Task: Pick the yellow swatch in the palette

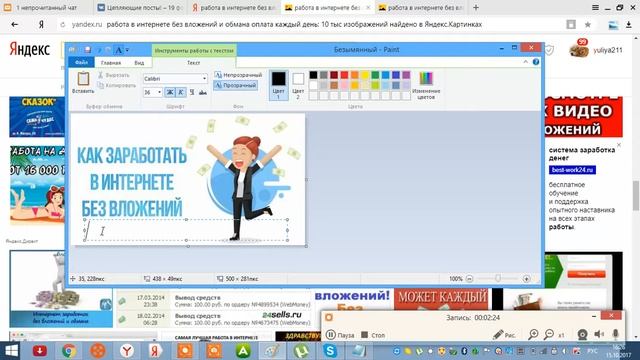Action: (365, 75)
